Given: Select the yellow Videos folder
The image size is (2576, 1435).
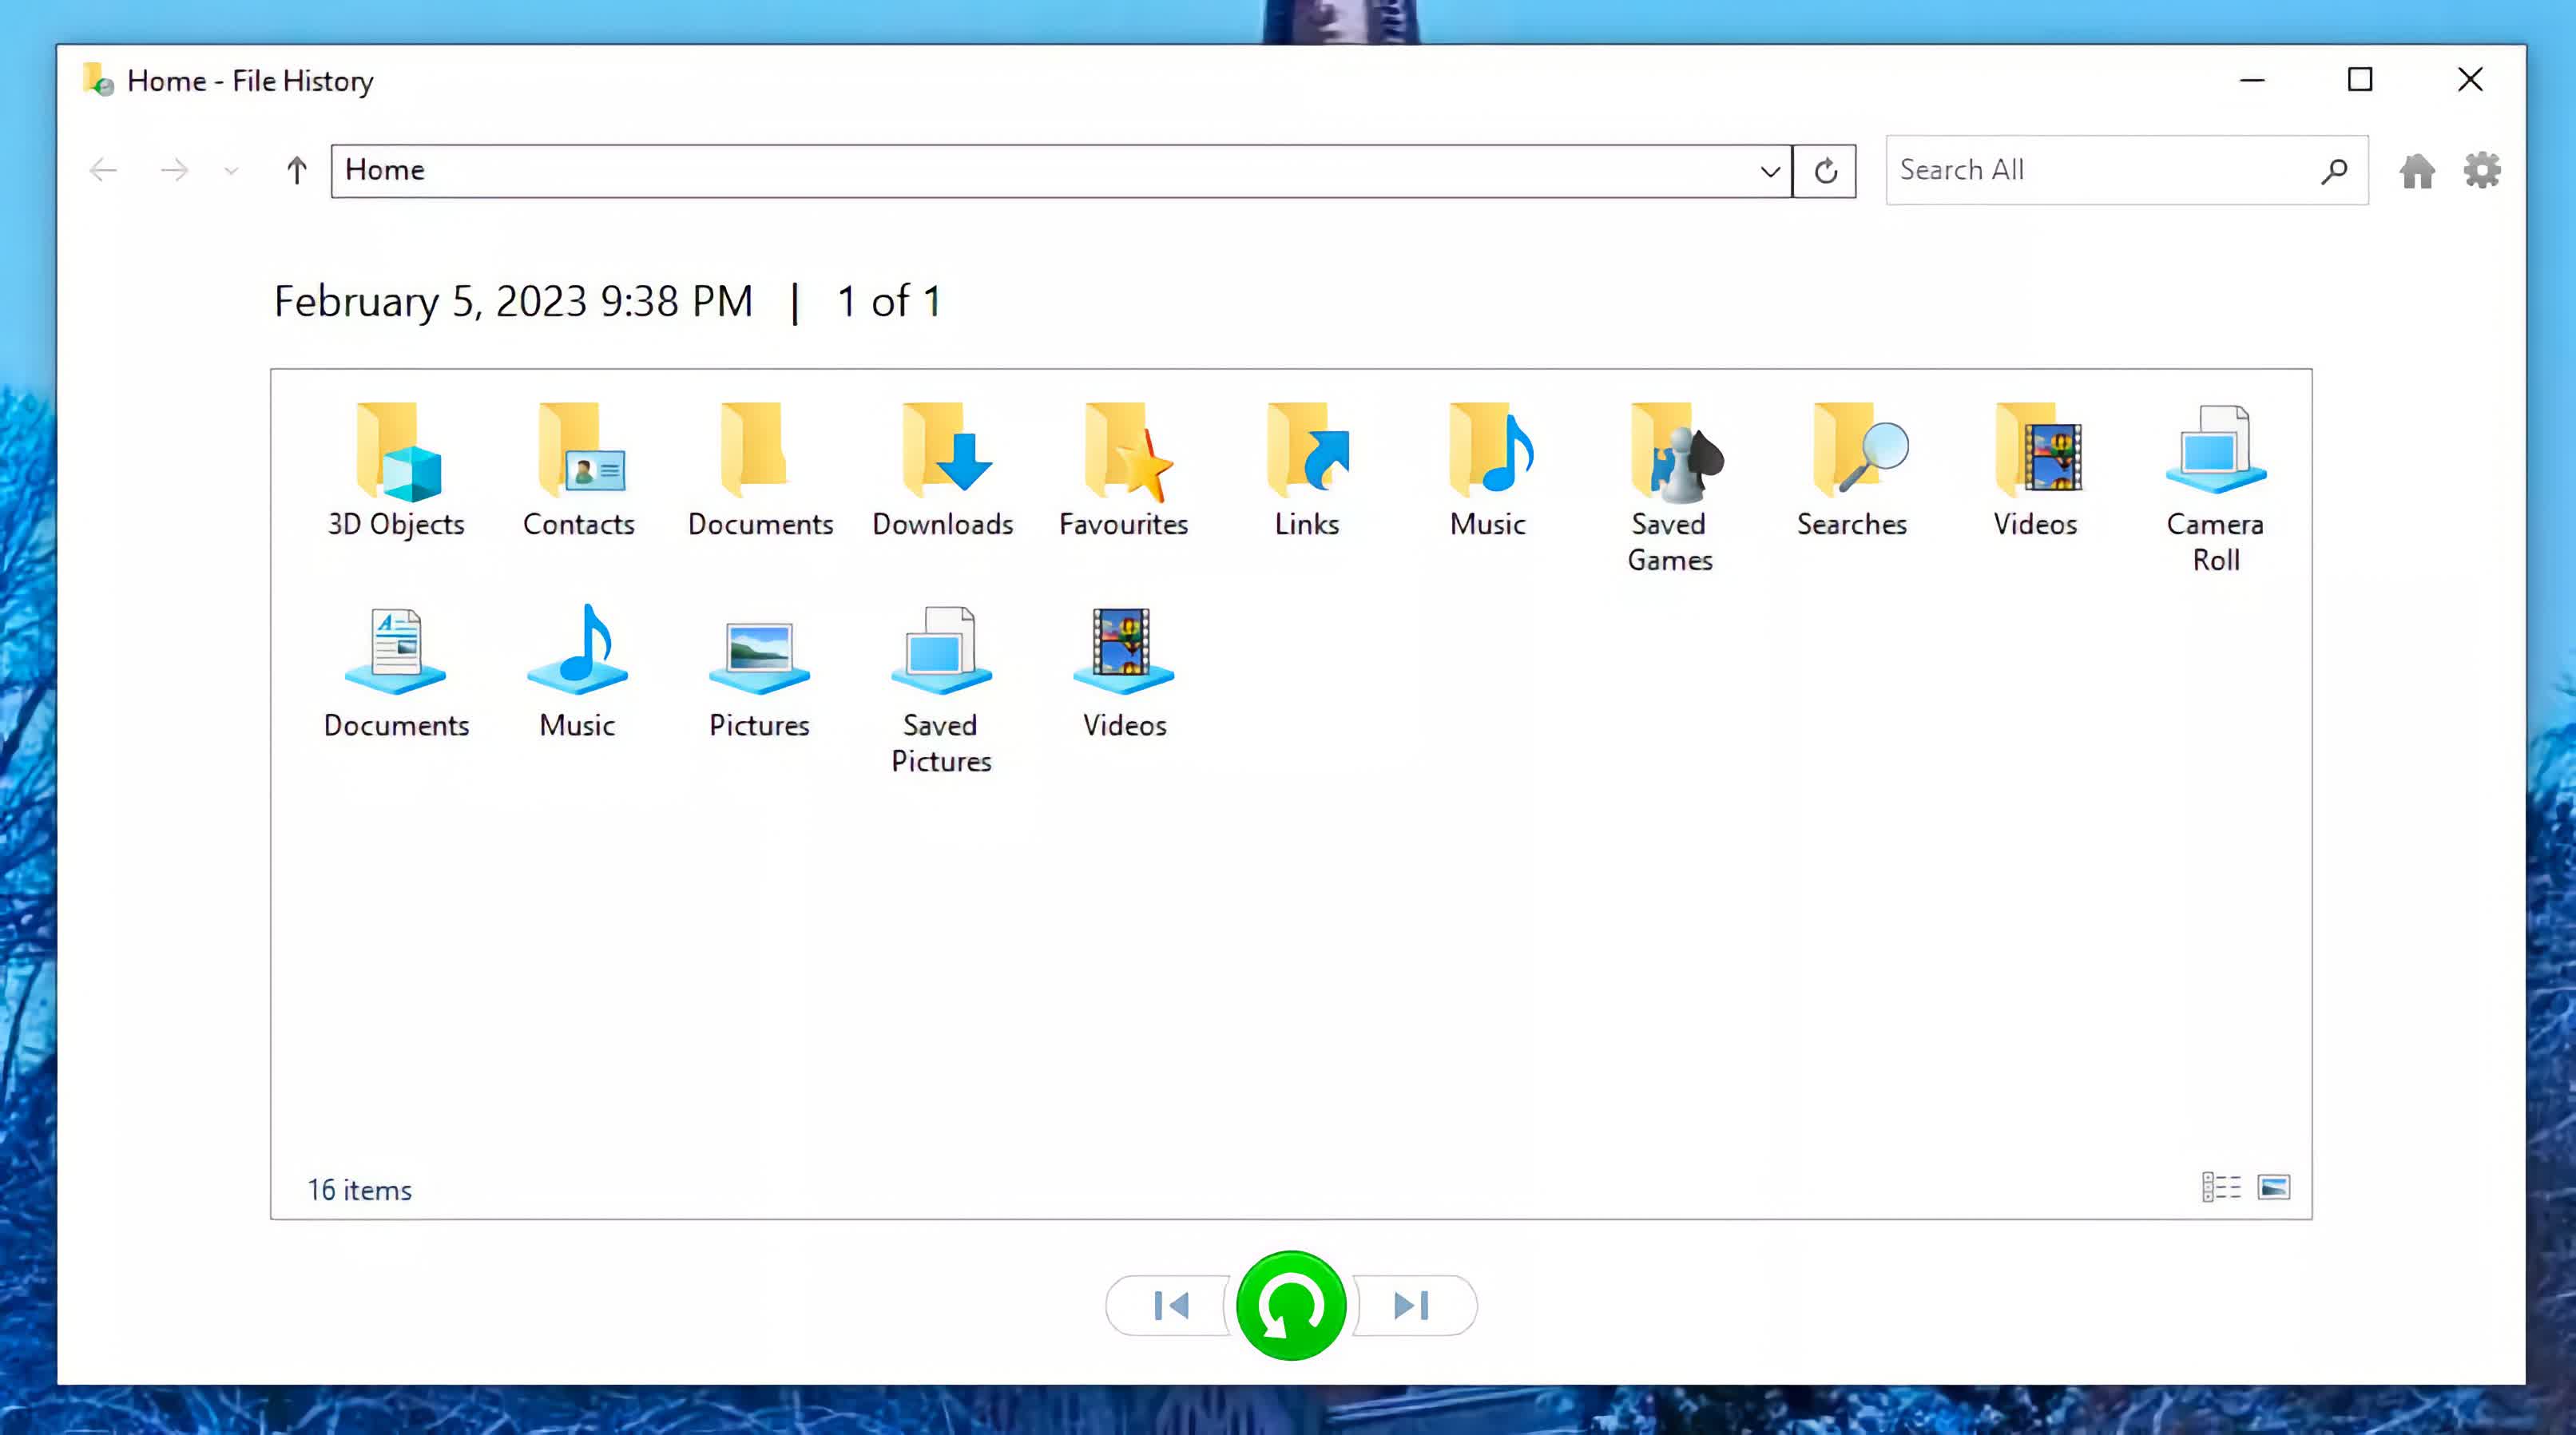Looking at the screenshot, I should (2035, 471).
